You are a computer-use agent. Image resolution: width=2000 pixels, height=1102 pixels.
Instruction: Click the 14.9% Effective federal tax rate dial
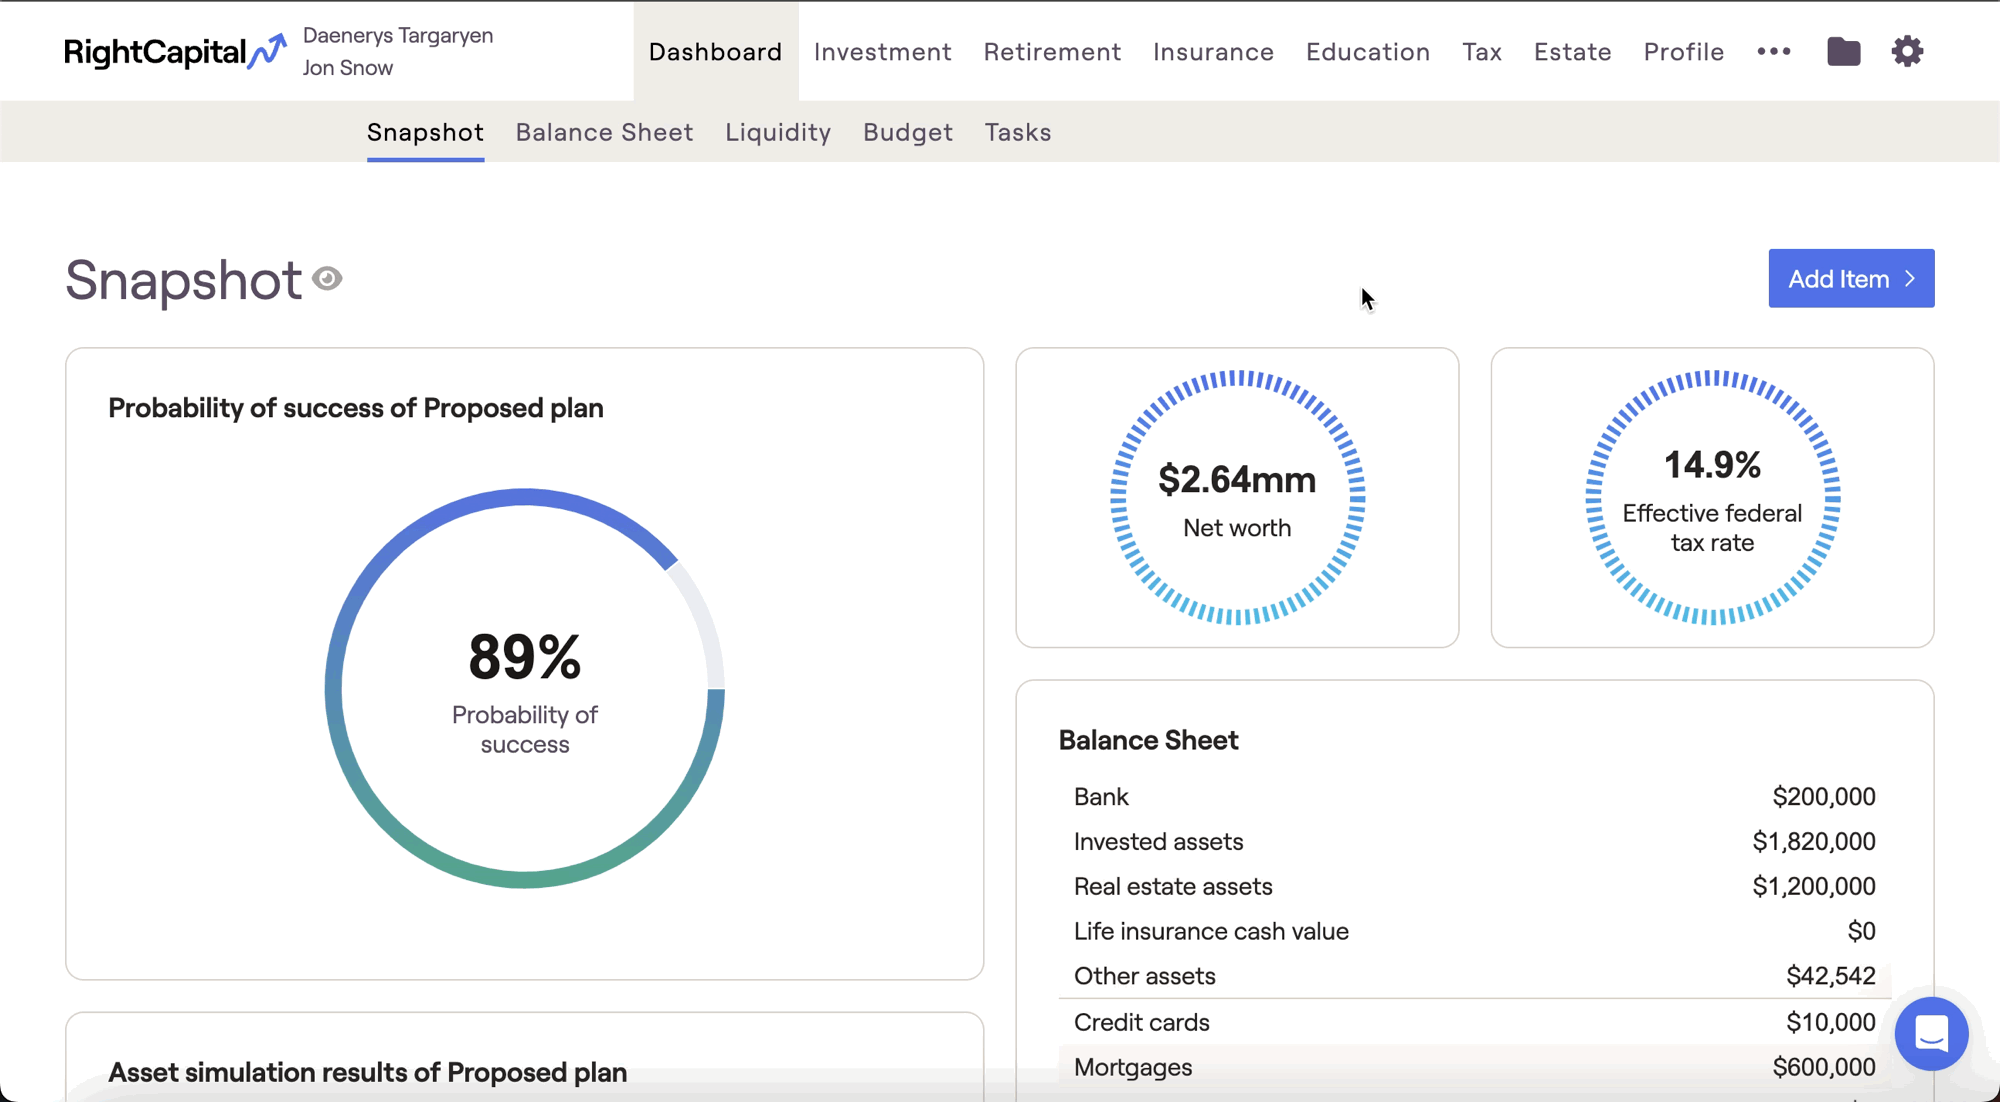tap(1712, 498)
